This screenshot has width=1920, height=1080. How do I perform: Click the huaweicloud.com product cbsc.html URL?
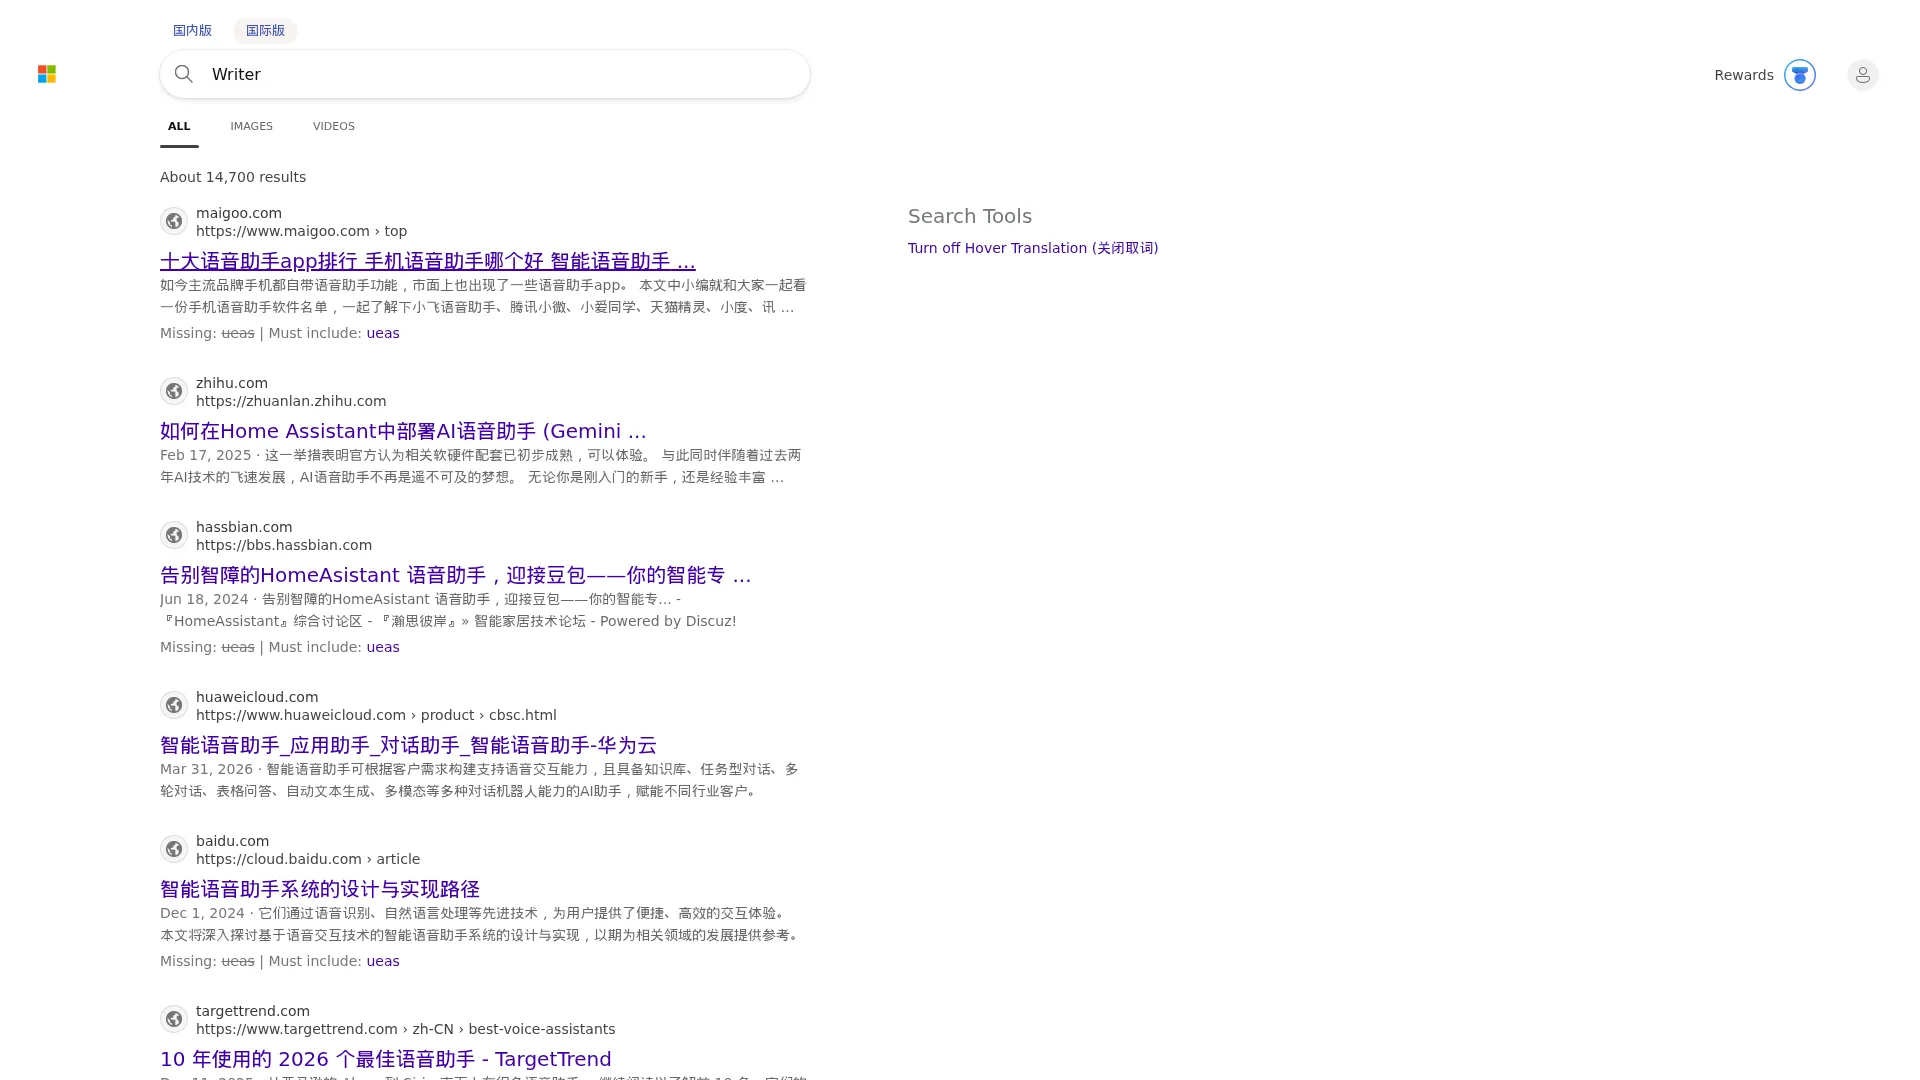[x=376, y=715]
